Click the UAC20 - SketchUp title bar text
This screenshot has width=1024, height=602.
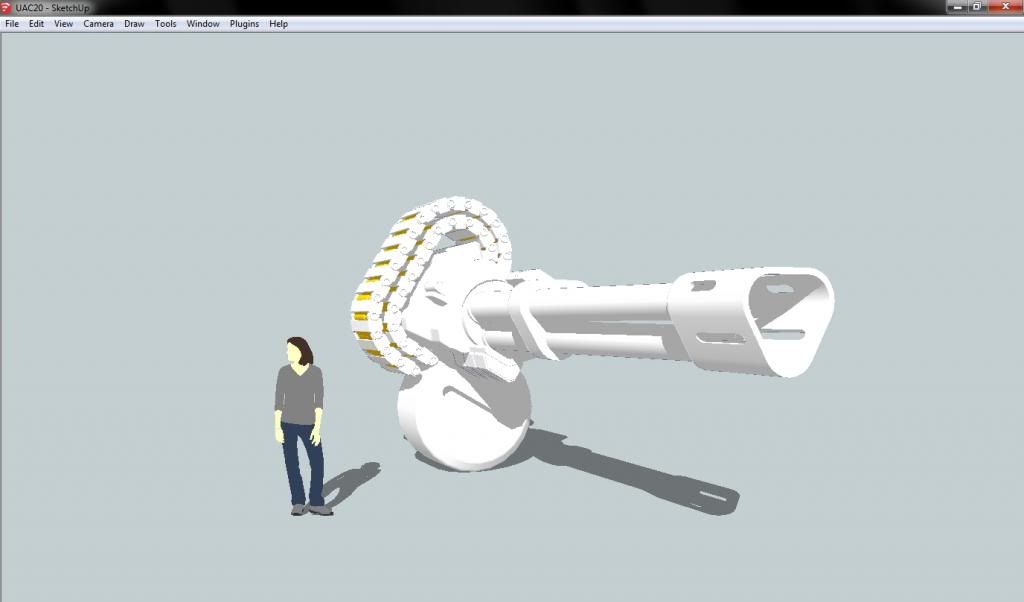coord(52,8)
